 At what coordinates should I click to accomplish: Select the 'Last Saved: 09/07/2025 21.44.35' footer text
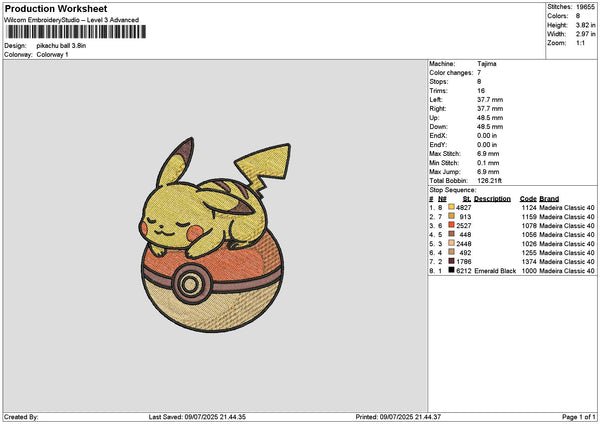pos(197,417)
